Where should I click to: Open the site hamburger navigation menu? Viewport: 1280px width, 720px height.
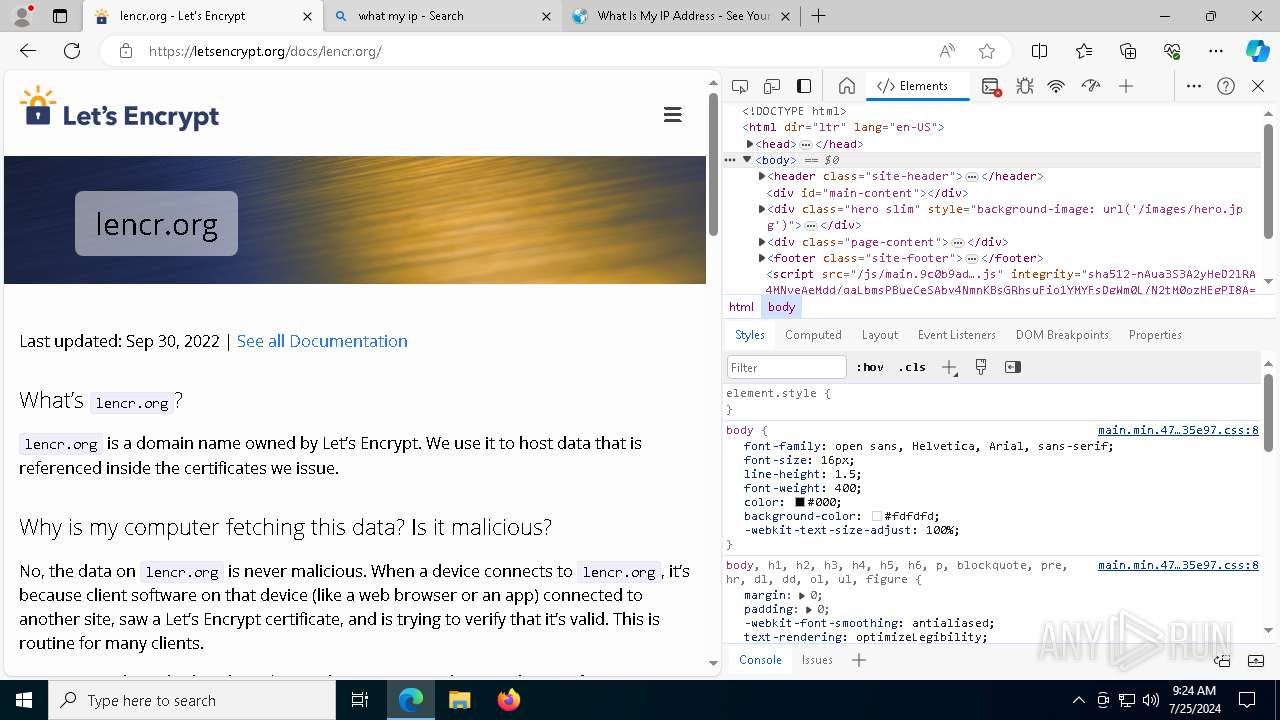coord(673,115)
